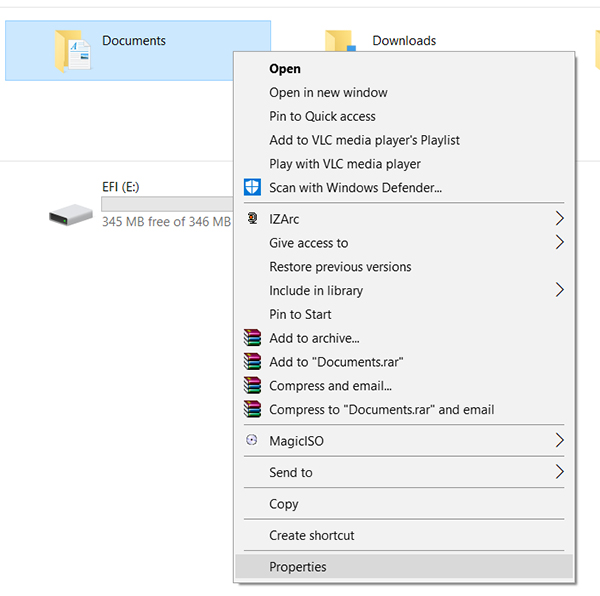Screen dimensions: 600x596
Task: Click the MagicISO disc icon
Action: tap(252, 441)
